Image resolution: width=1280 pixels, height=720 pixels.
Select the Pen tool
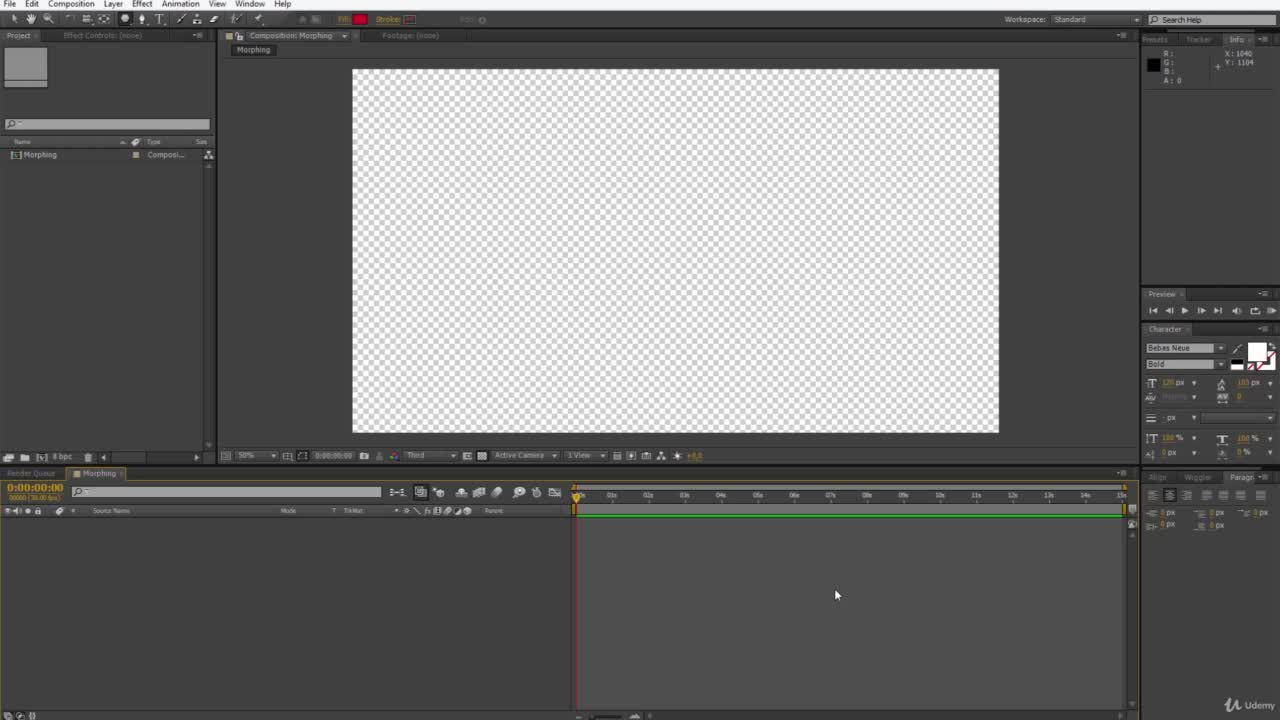pyautogui.click(x=142, y=19)
